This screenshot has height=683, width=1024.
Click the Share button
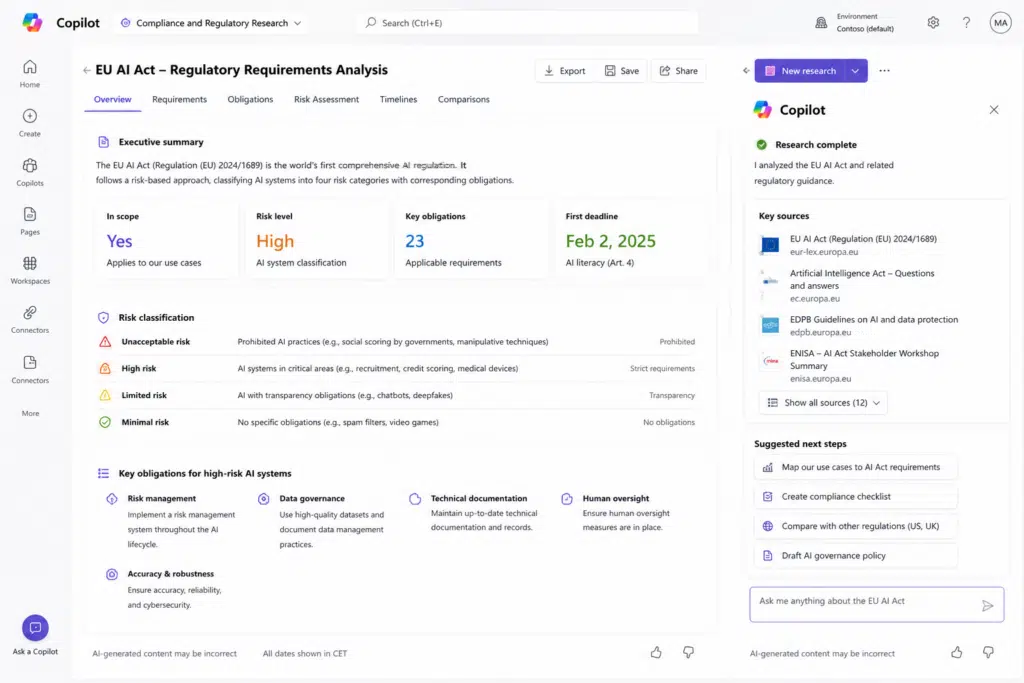click(x=679, y=71)
